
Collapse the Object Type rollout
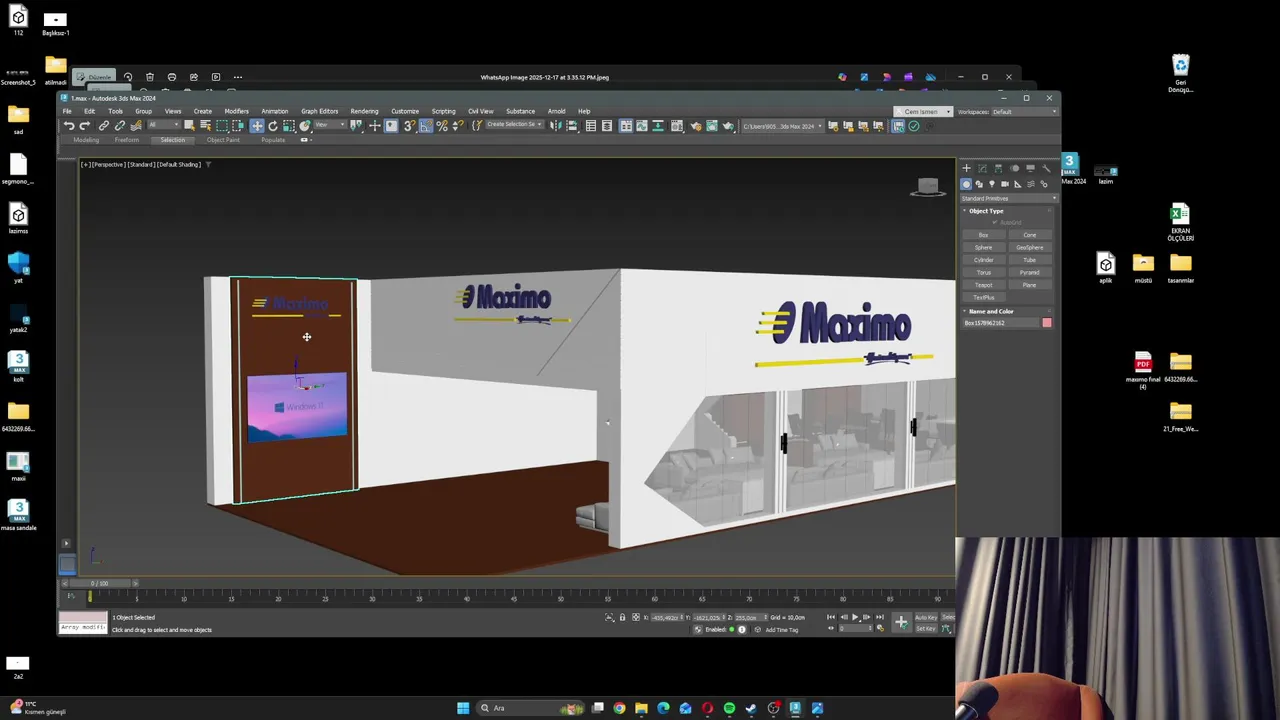coord(985,211)
